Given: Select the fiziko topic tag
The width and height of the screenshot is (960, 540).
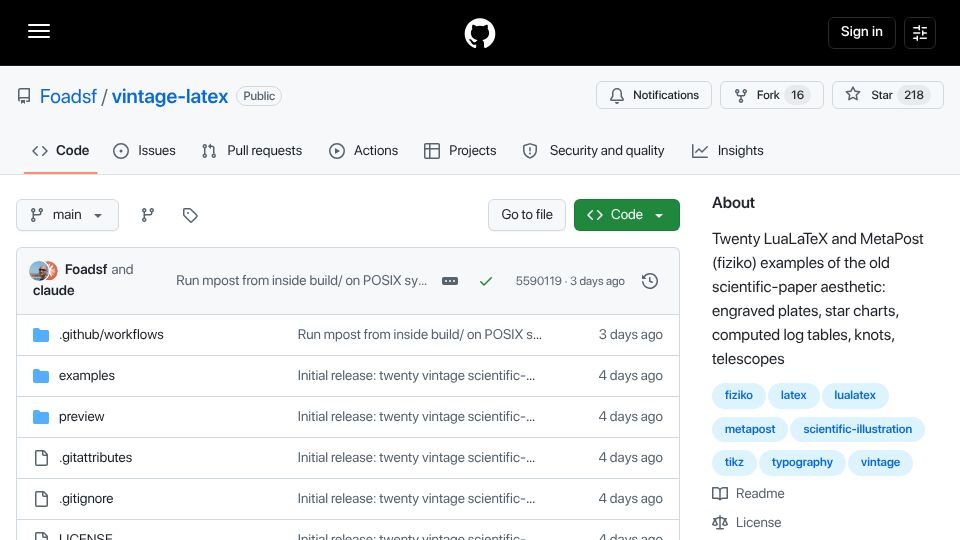Looking at the screenshot, I should pyautogui.click(x=738, y=396).
